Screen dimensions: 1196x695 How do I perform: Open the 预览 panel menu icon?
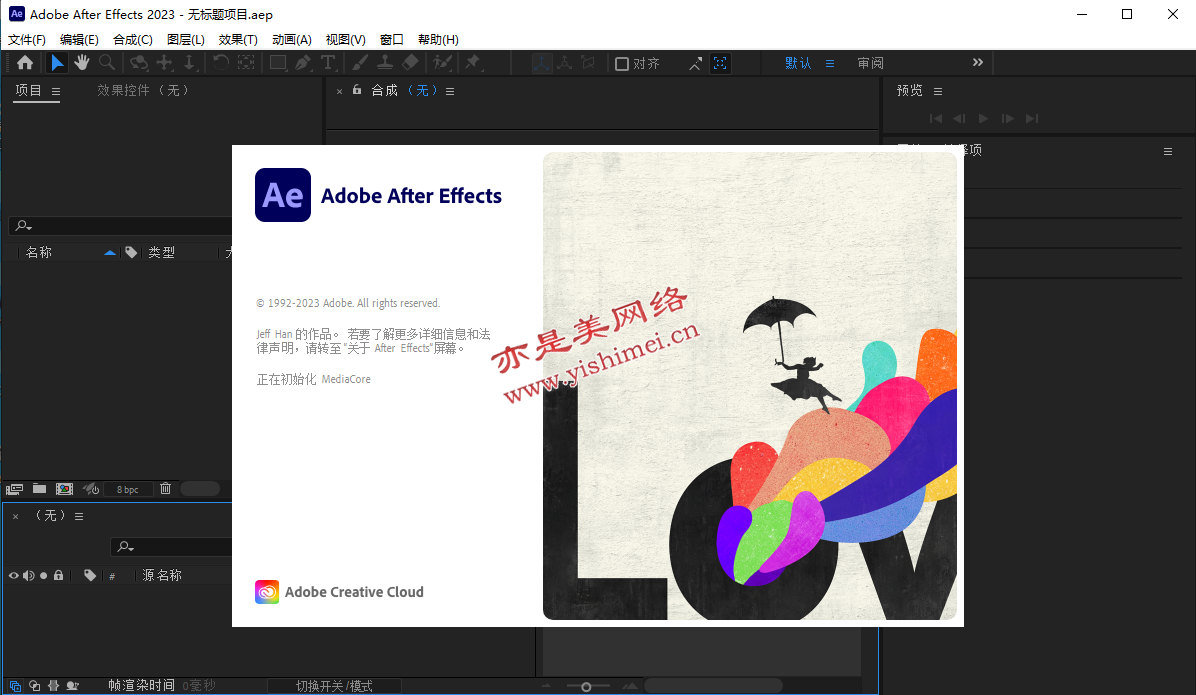[x=938, y=92]
